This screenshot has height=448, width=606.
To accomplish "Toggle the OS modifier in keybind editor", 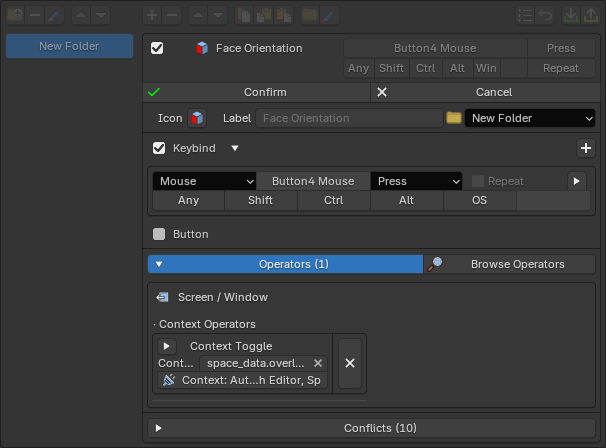I will [480, 200].
